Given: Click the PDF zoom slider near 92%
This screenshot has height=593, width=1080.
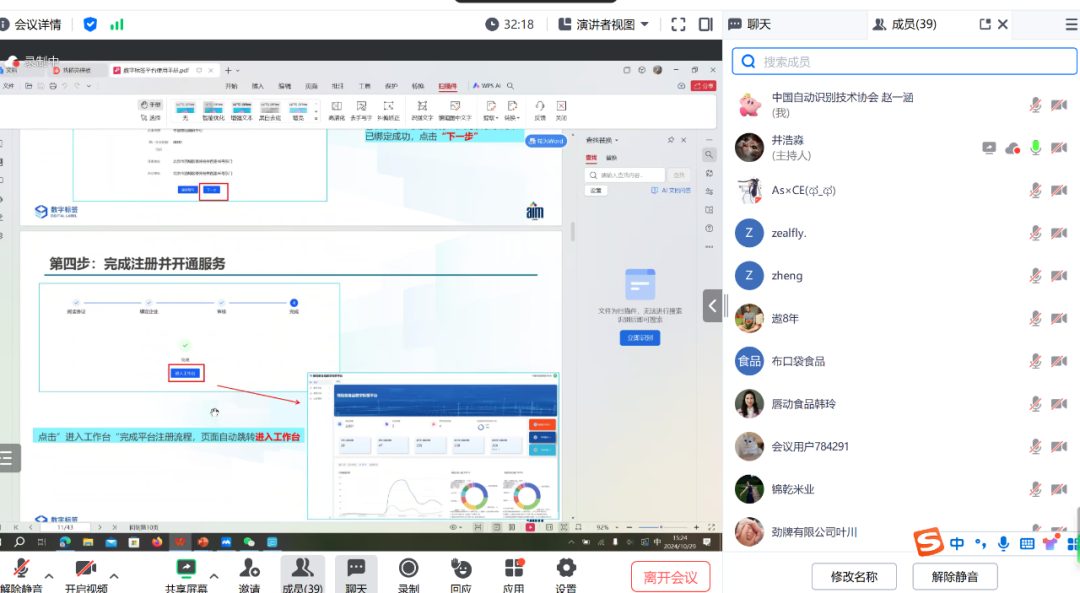Looking at the screenshot, I should pos(661,527).
